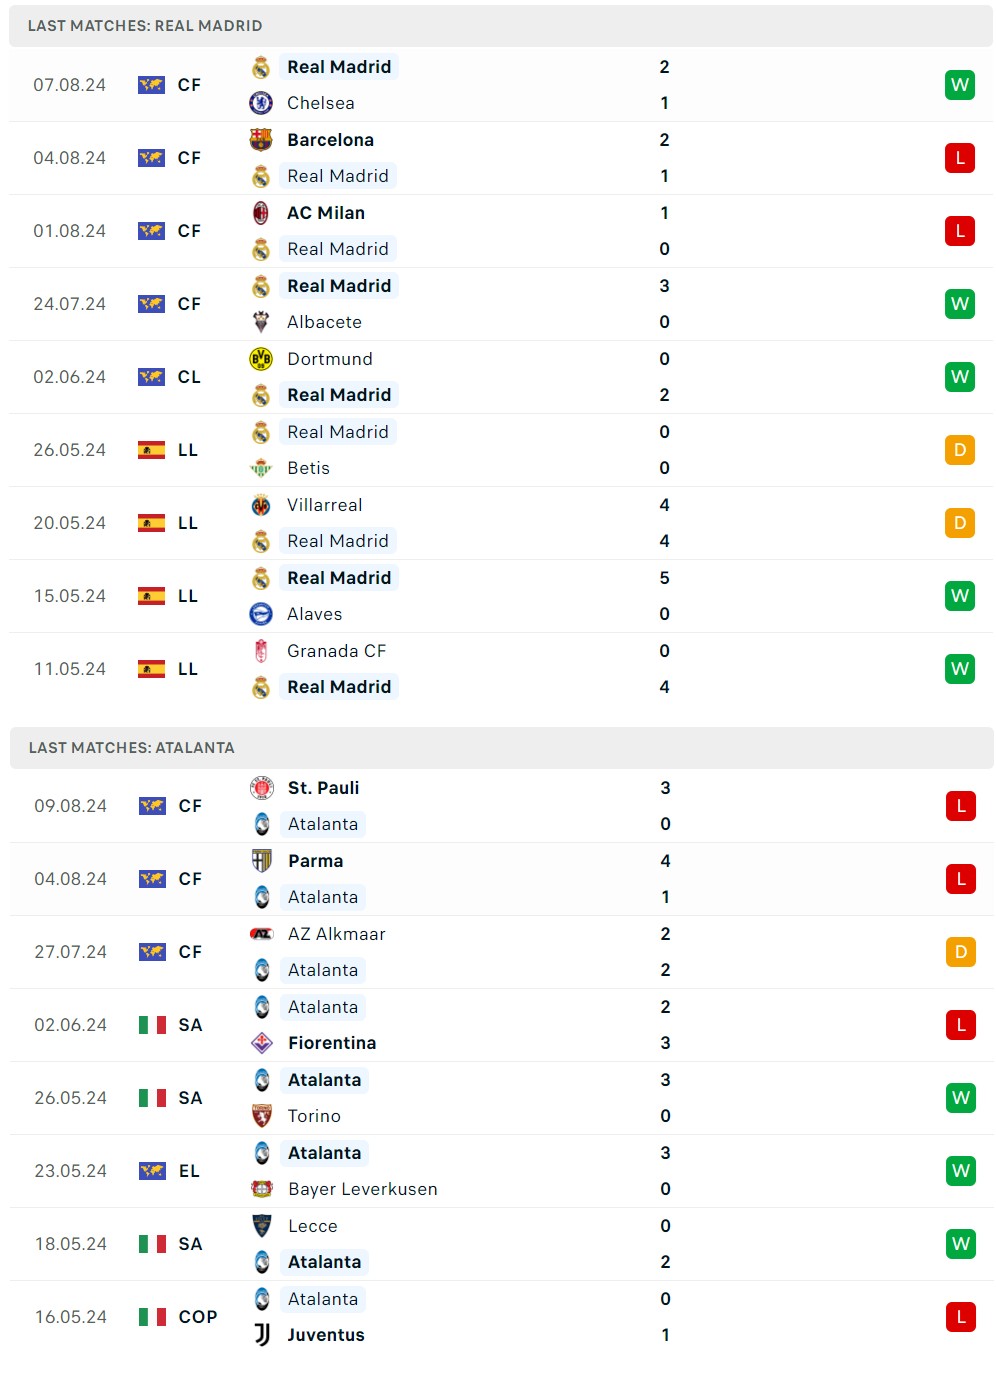Click the Barcelona club crest icon

261,140
